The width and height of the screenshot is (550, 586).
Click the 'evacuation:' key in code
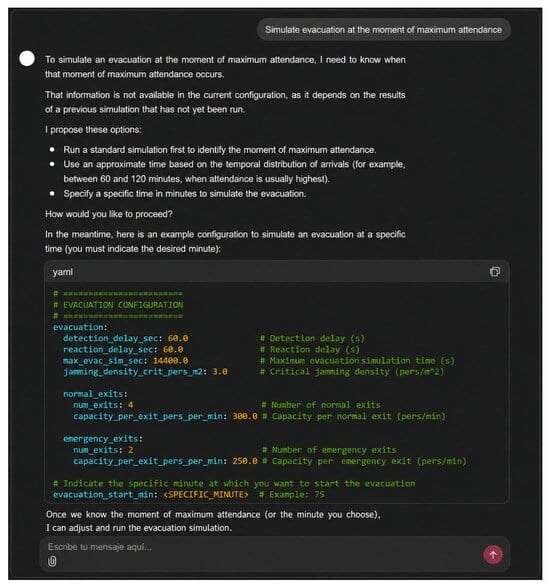point(80,327)
